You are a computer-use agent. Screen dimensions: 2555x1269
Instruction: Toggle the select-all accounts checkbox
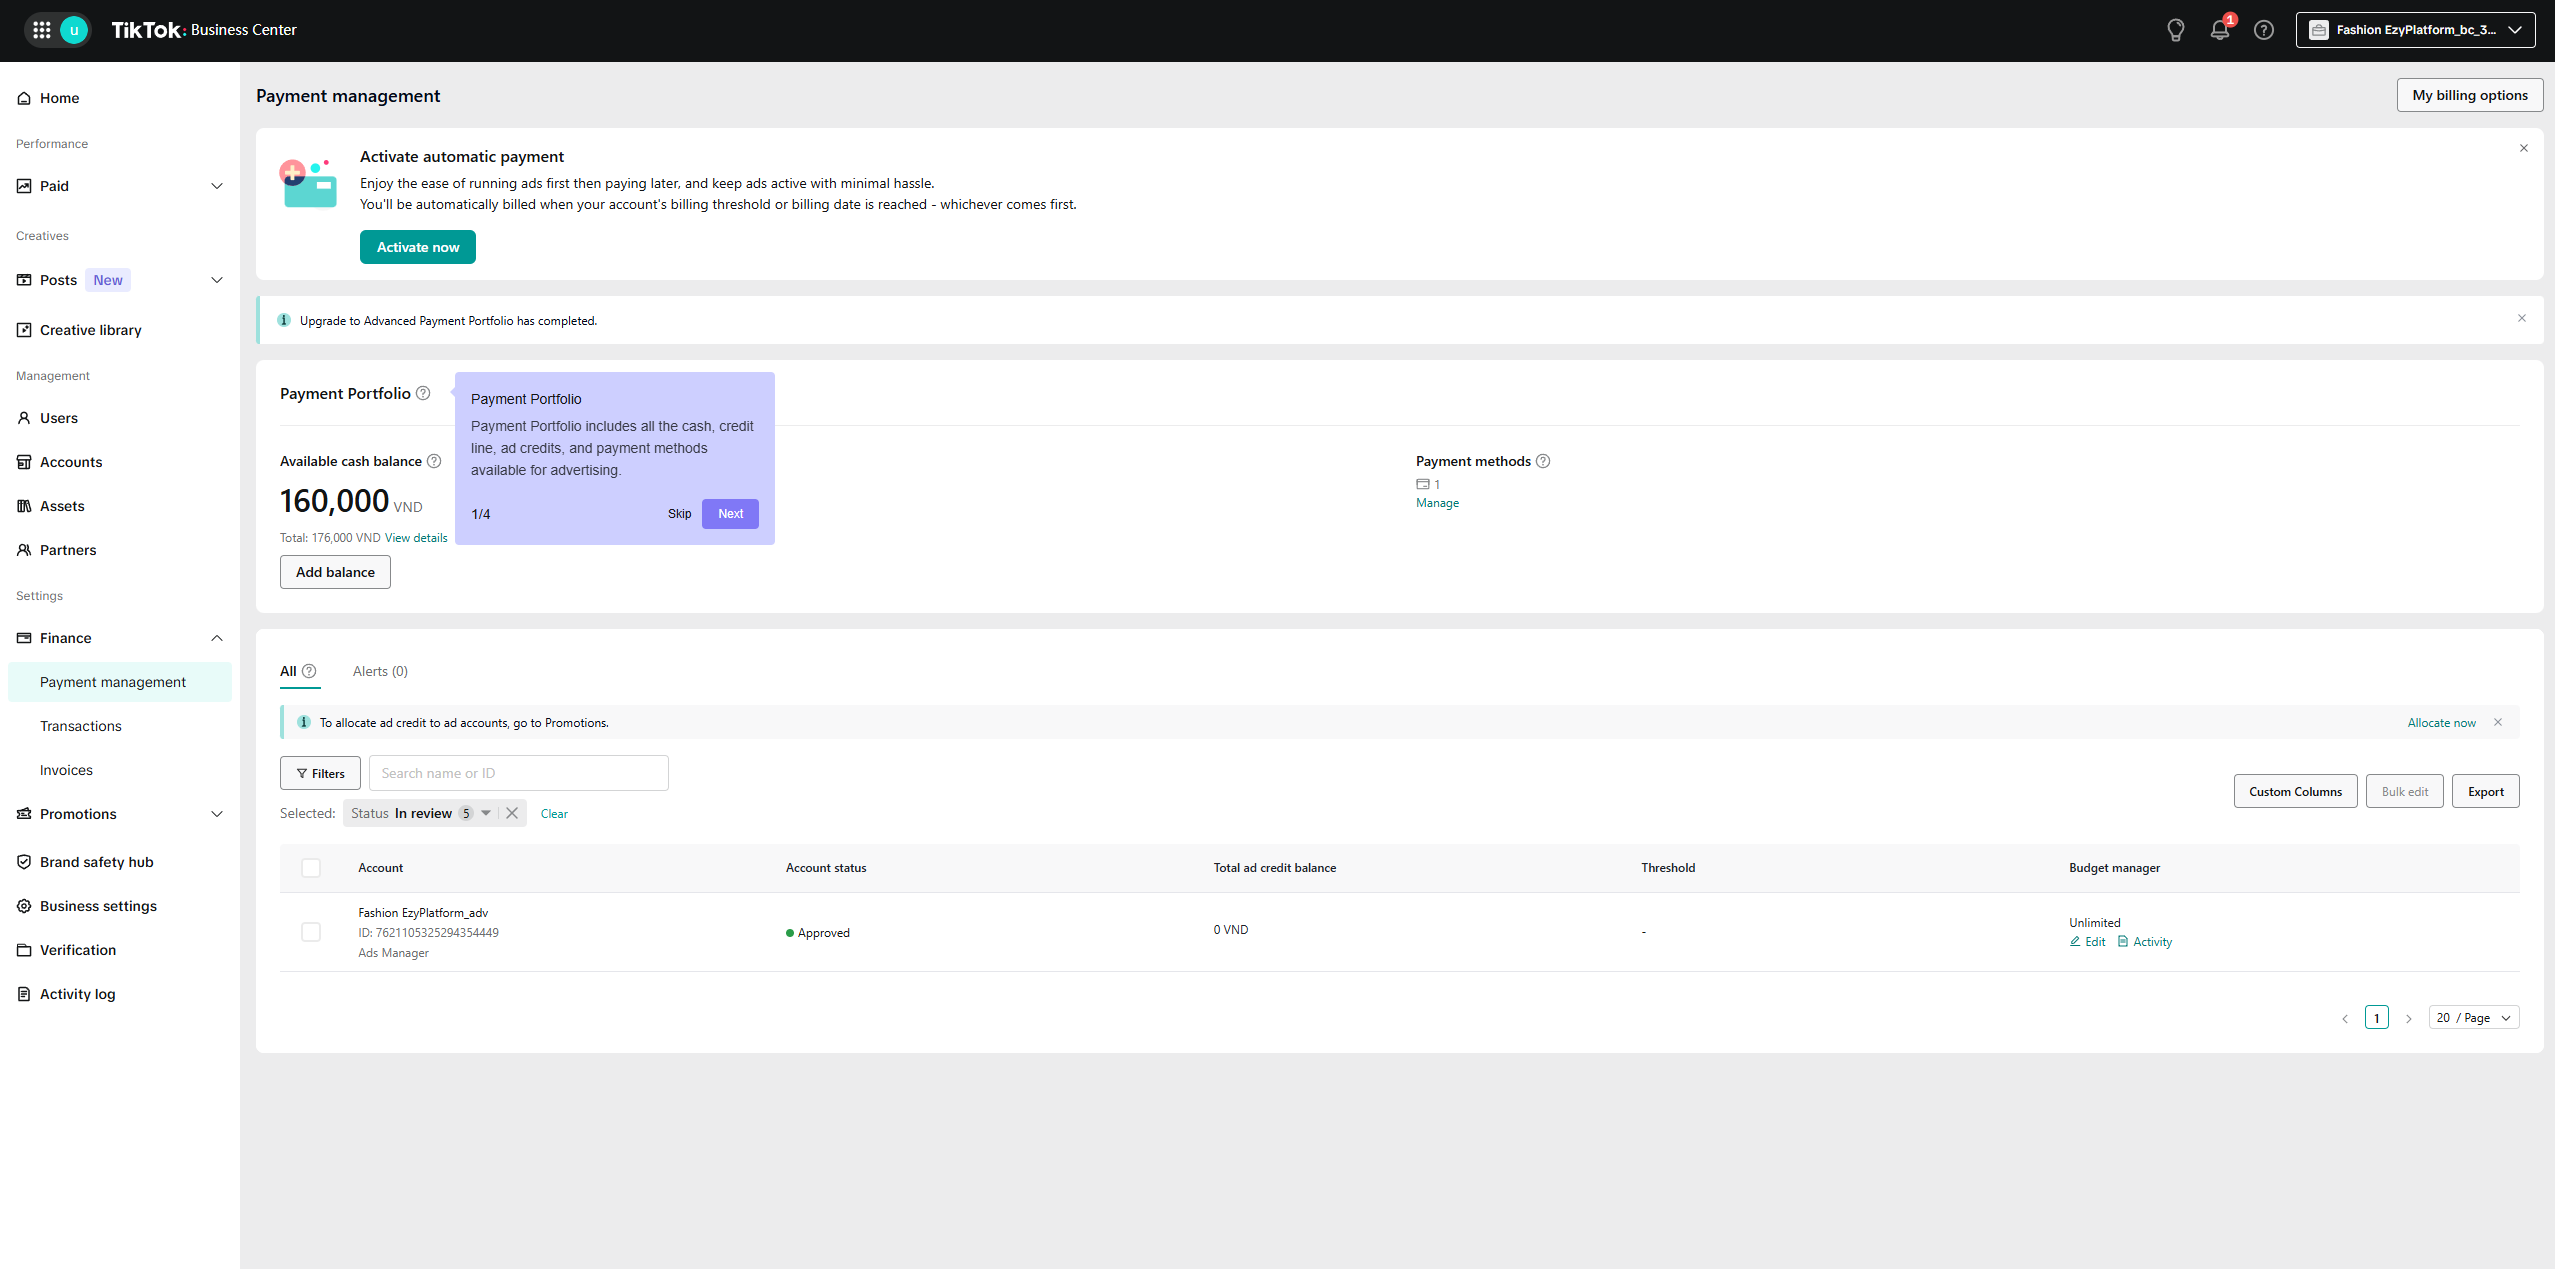(x=311, y=868)
